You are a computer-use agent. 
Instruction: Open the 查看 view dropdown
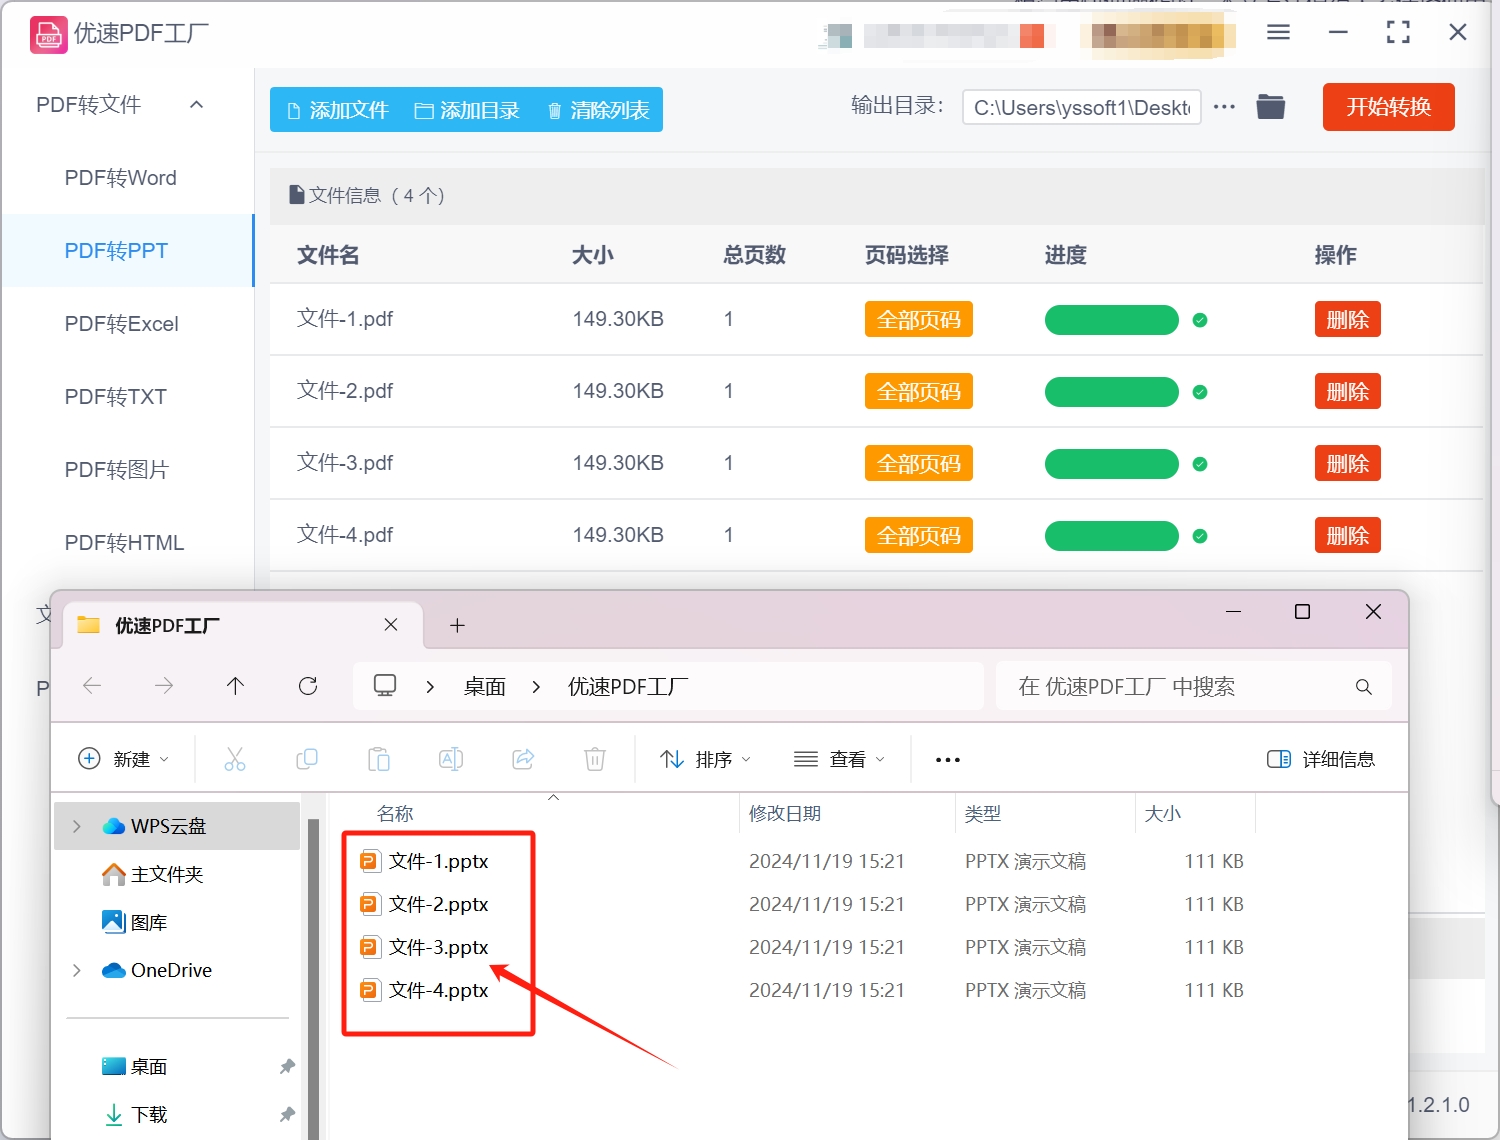(x=840, y=760)
